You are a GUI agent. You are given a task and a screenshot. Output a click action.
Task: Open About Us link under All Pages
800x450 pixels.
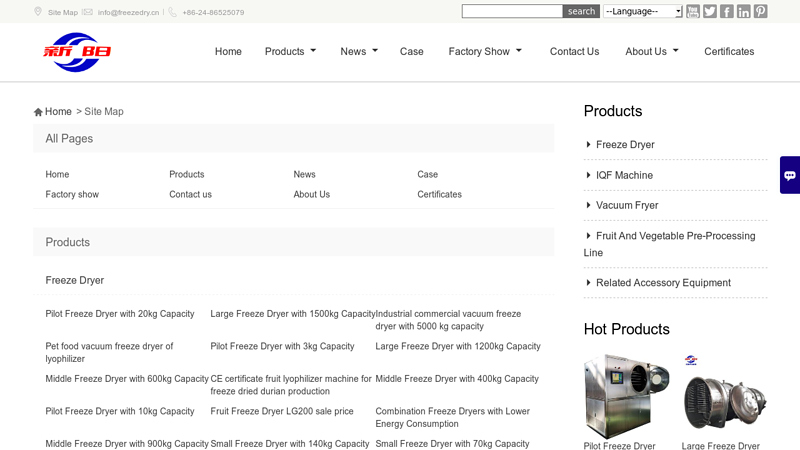(312, 194)
